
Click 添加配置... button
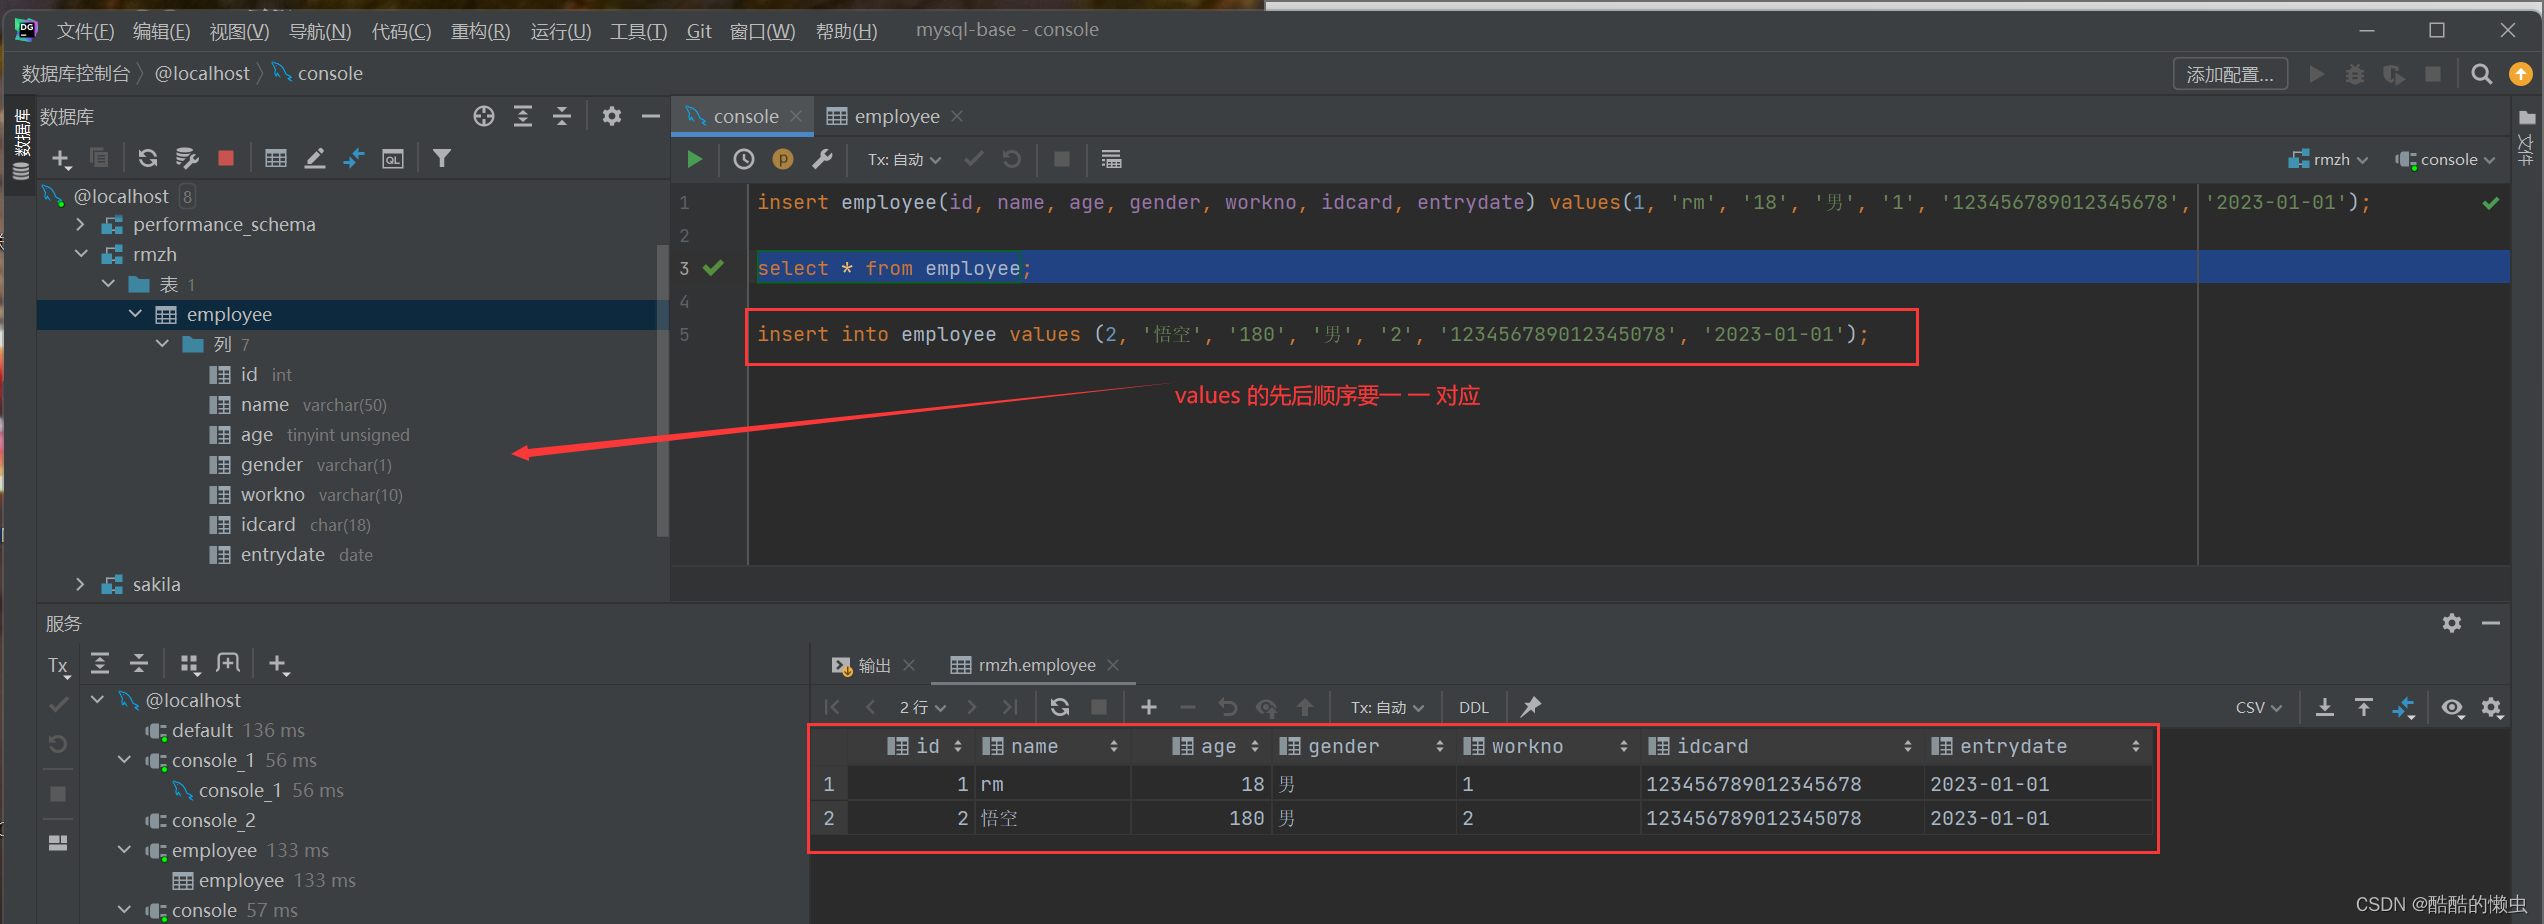point(2230,74)
